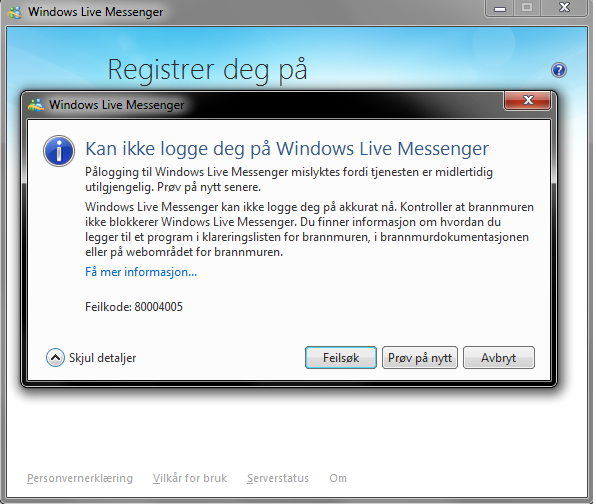The height and width of the screenshot is (504, 596).
Task: Check the Serverstatus link
Action: point(278,478)
